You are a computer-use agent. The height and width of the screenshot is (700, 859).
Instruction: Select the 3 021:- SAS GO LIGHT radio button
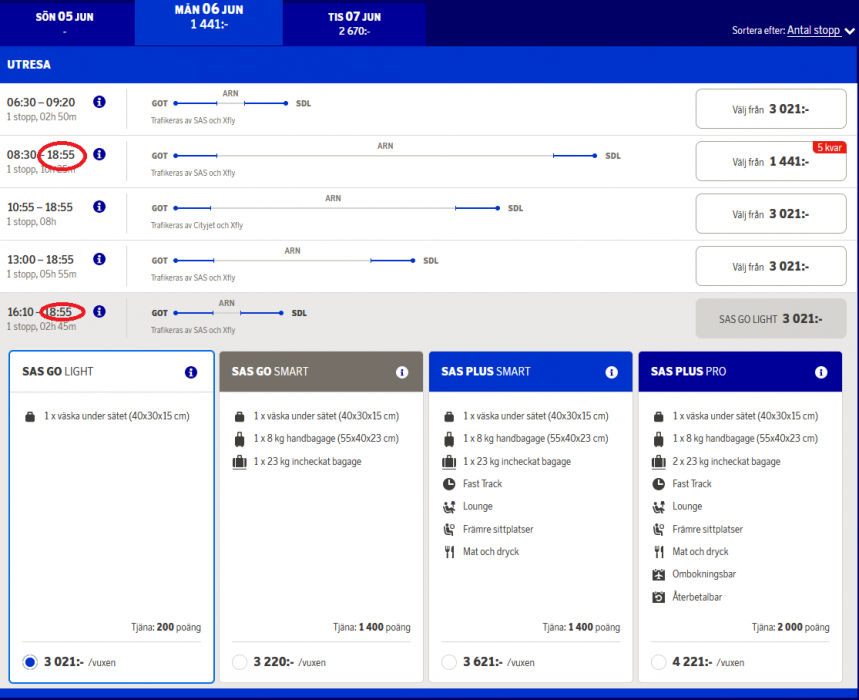tap(29, 662)
